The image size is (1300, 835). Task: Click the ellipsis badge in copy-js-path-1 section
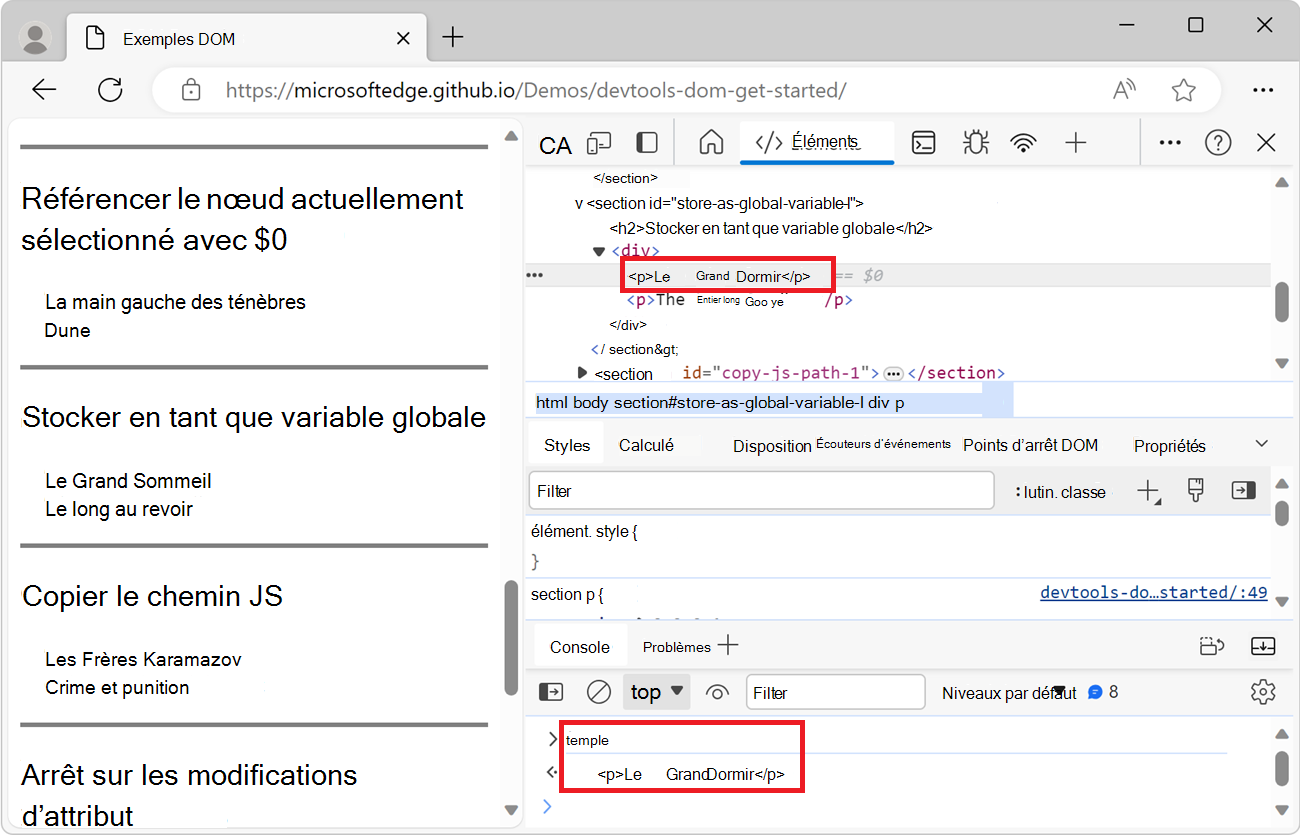coord(893,374)
